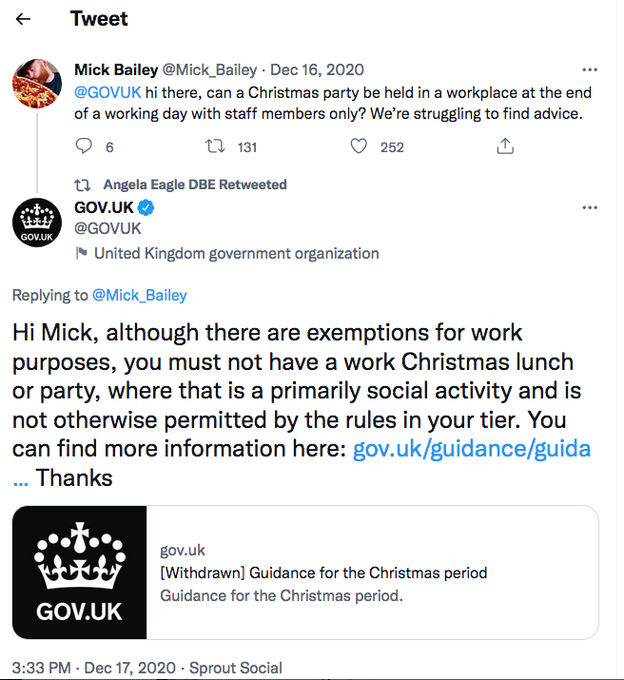Click GOV.UK verified badge icon
The width and height of the screenshot is (624, 680).
click(146, 207)
